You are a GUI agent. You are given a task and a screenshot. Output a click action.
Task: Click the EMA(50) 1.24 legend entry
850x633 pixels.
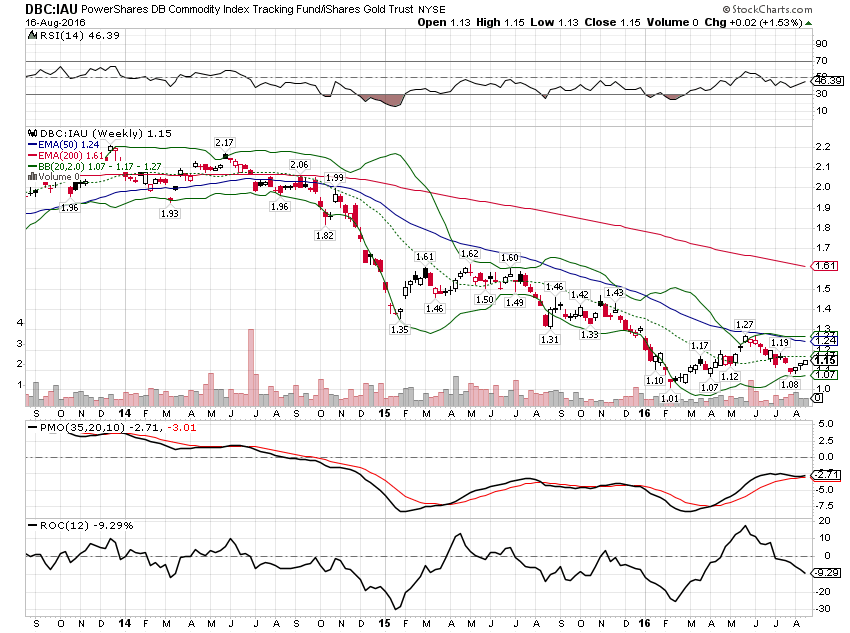click(68, 145)
